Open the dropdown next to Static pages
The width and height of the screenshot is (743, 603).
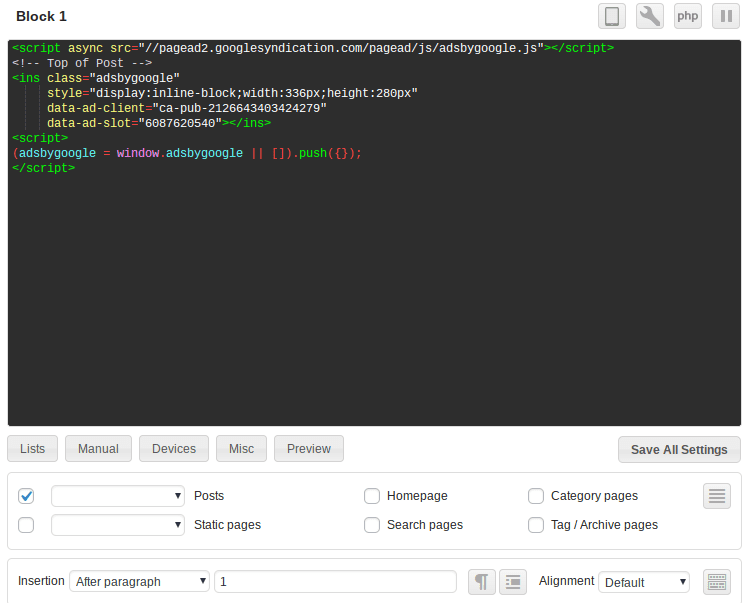[x=118, y=525]
